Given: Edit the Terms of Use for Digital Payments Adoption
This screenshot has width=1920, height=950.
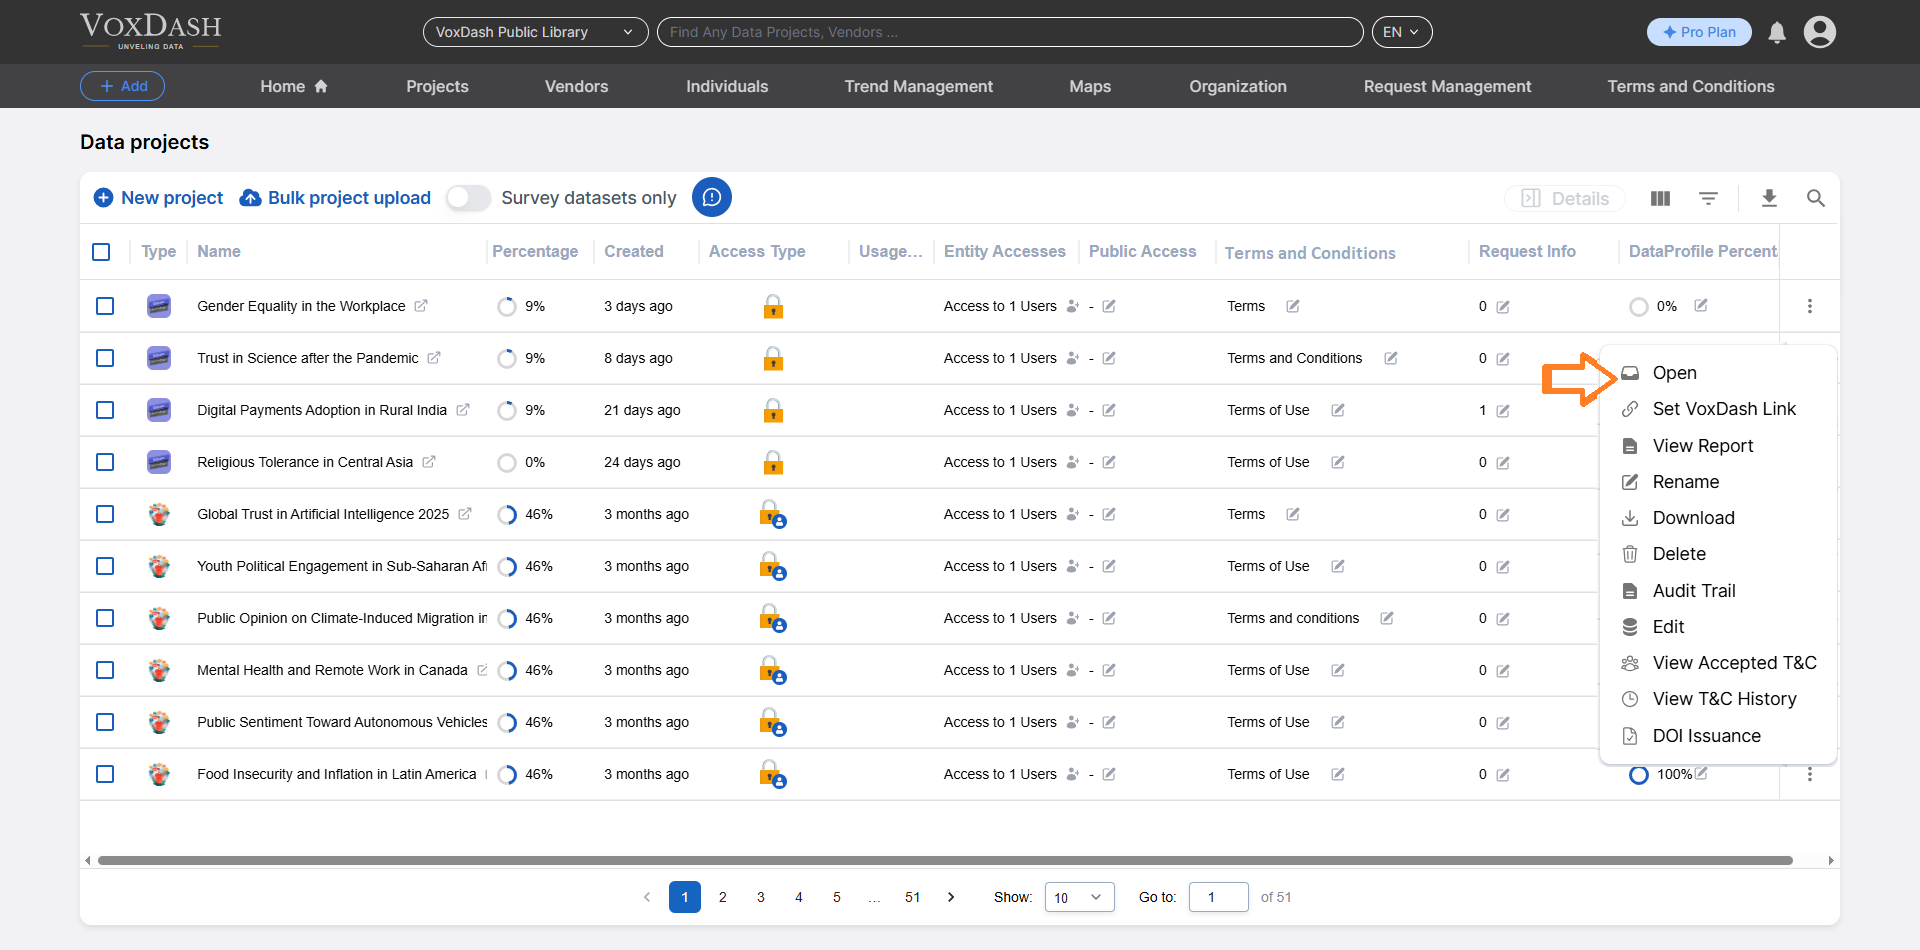Looking at the screenshot, I should [1339, 410].
